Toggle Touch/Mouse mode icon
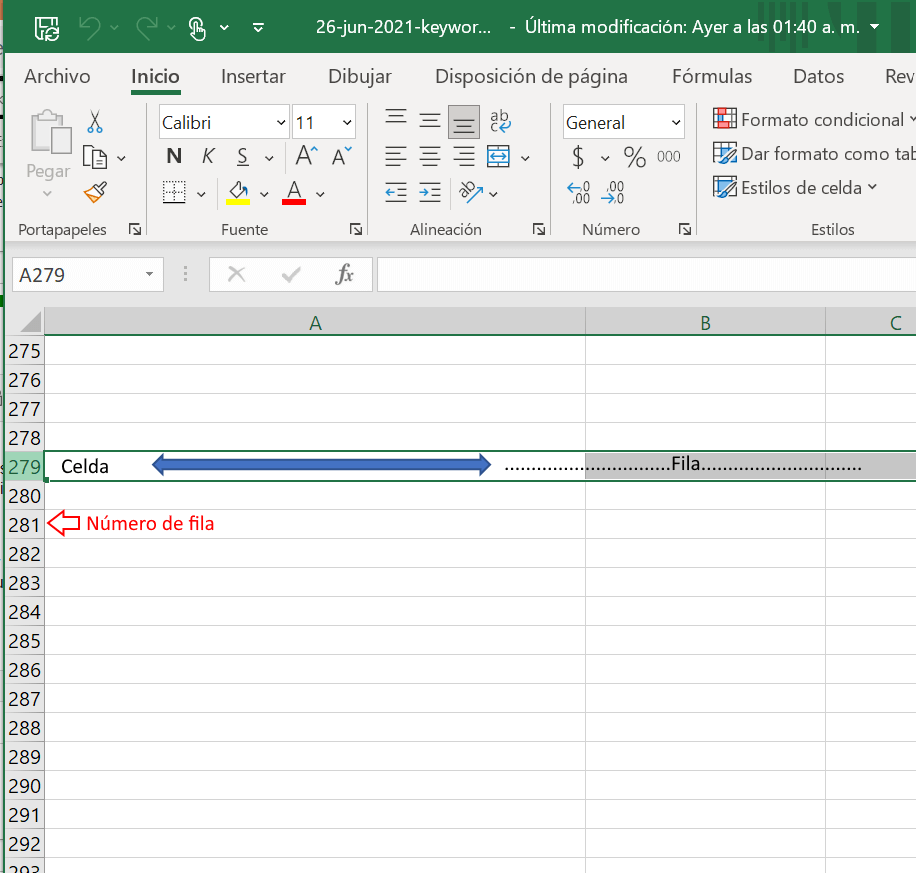The height and width of the screenshot is (873, 916). pyautogui.click(x=197, y=27)
